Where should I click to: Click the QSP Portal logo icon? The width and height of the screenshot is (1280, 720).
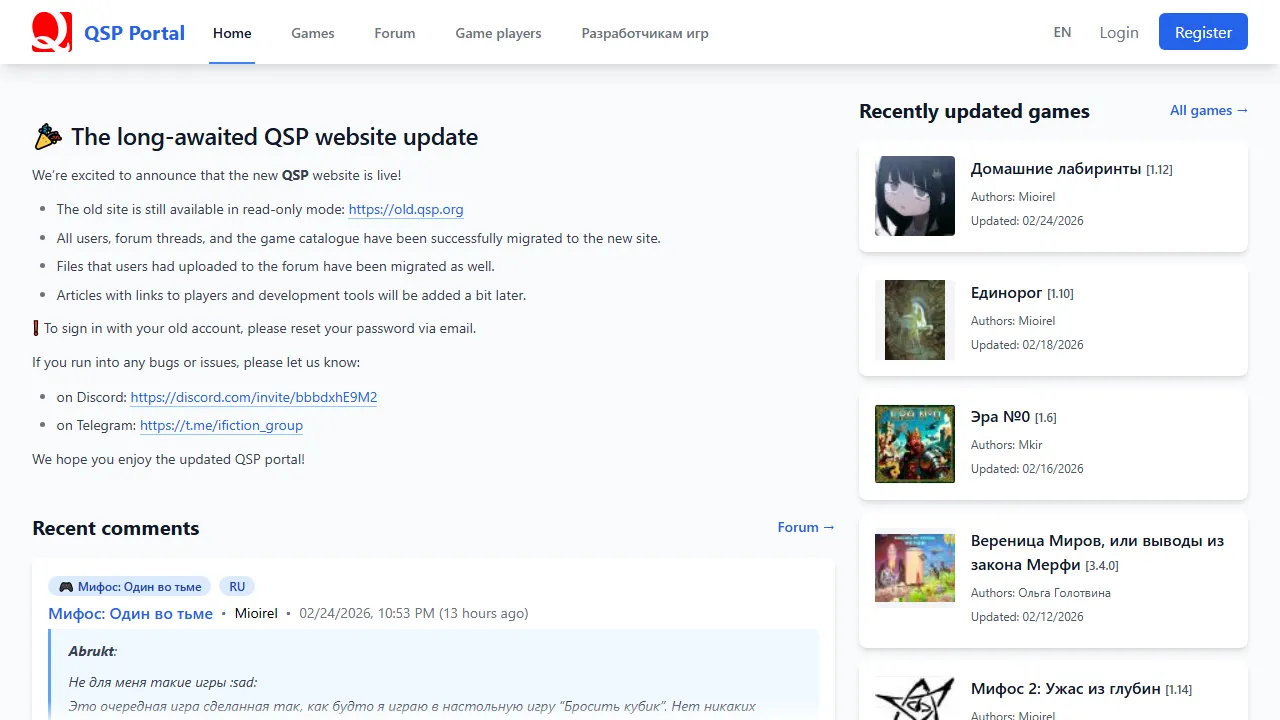point(51,31)
